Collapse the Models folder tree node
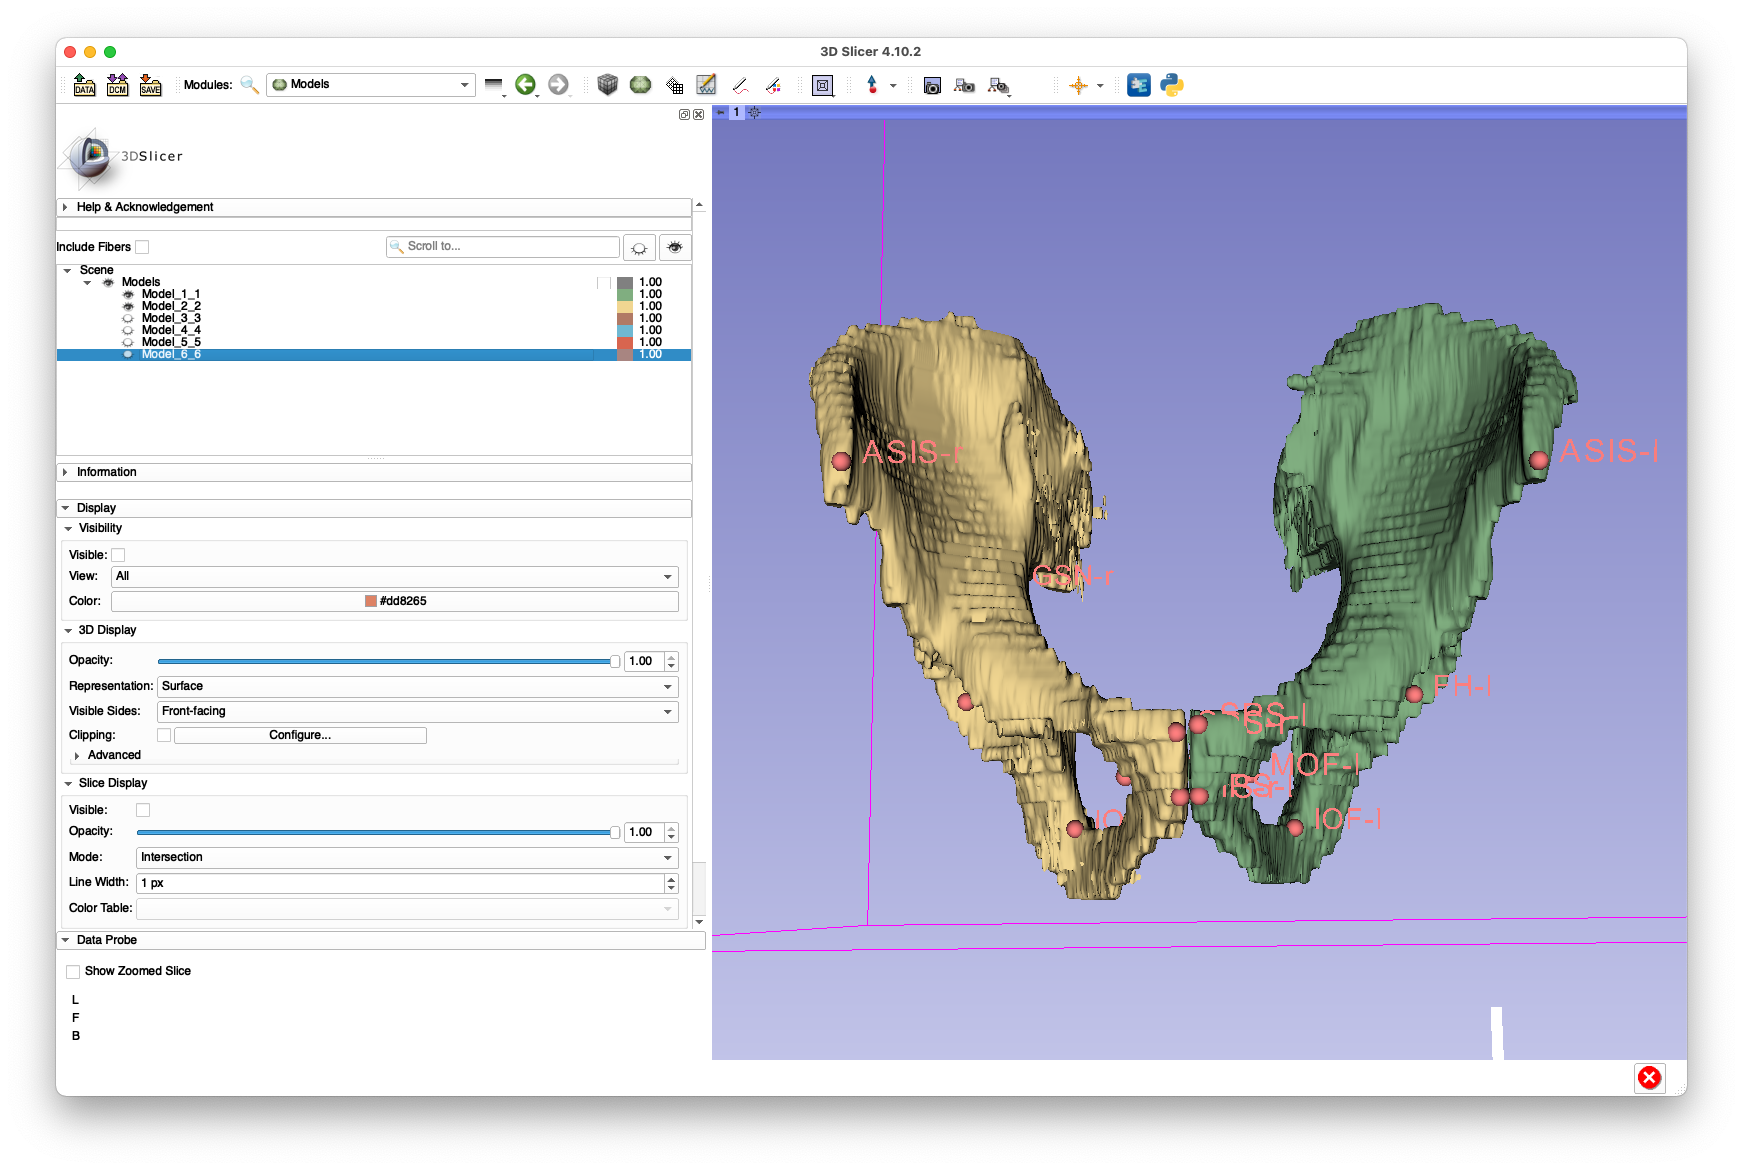This screenshot has width=1743, height=1170. [x=87, y=282]
